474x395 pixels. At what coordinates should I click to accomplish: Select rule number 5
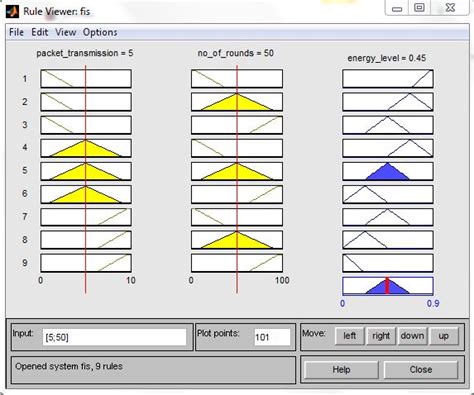click(x=25, y=171)
